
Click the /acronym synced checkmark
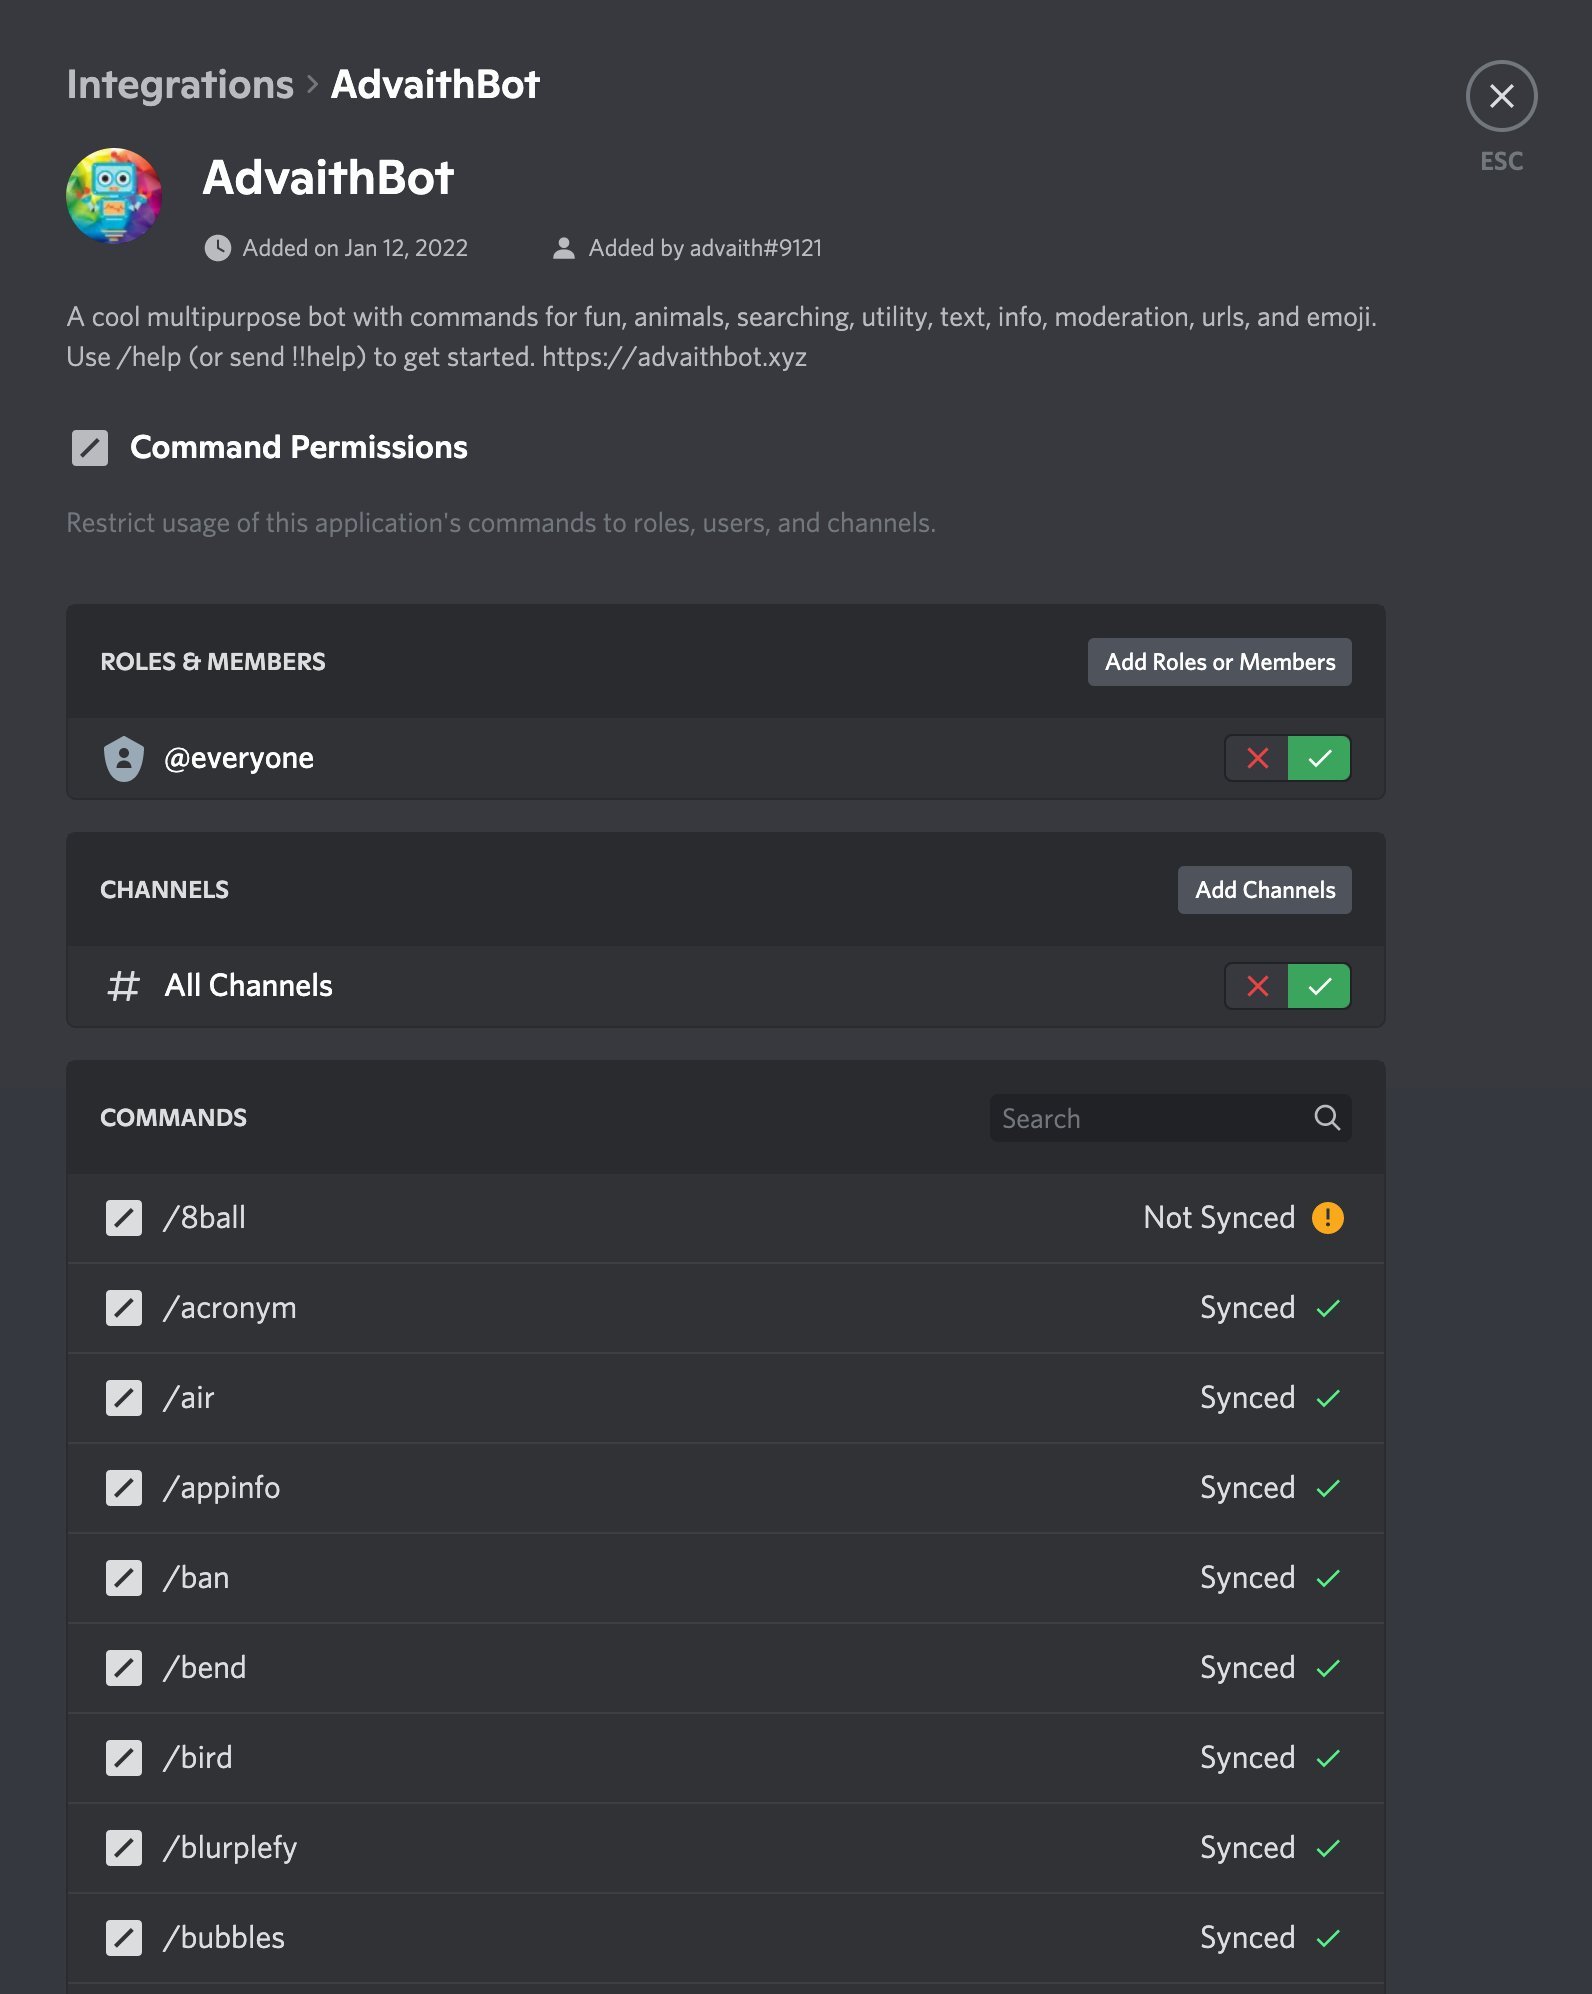1327,1308
